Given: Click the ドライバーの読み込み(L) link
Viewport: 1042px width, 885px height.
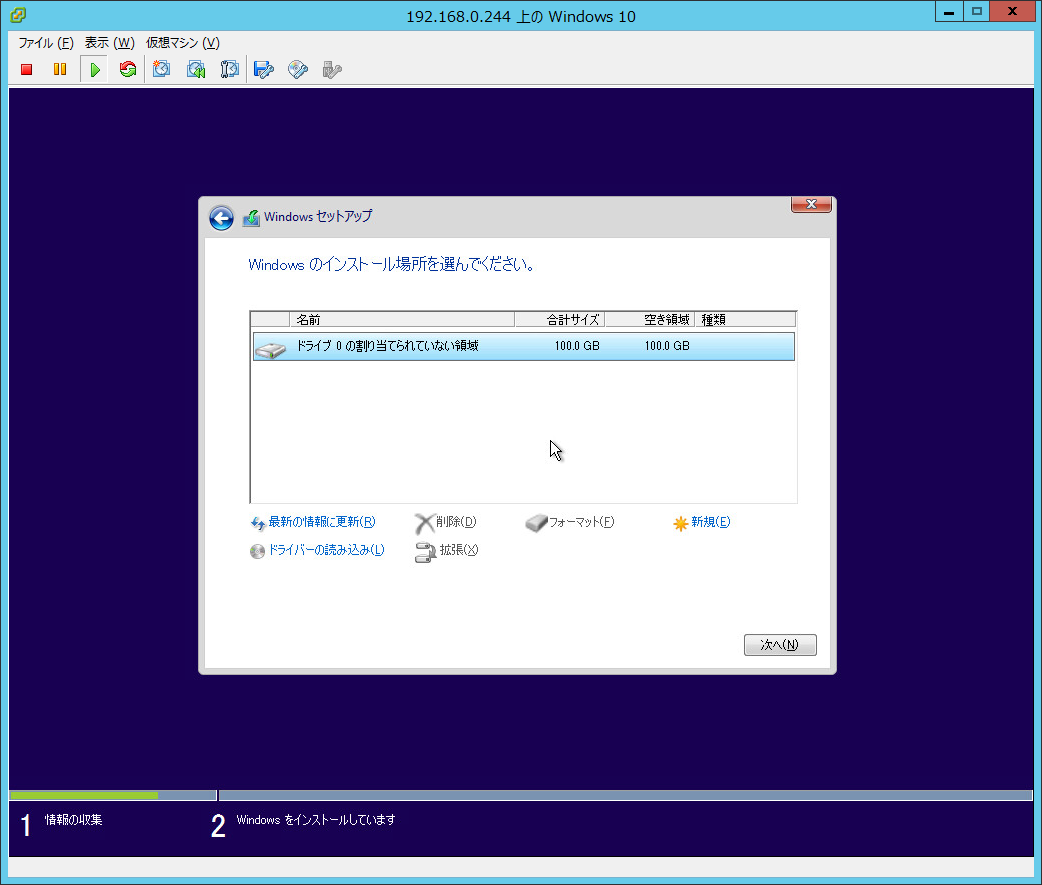Looking at the screenshot, I should (326, 550).
